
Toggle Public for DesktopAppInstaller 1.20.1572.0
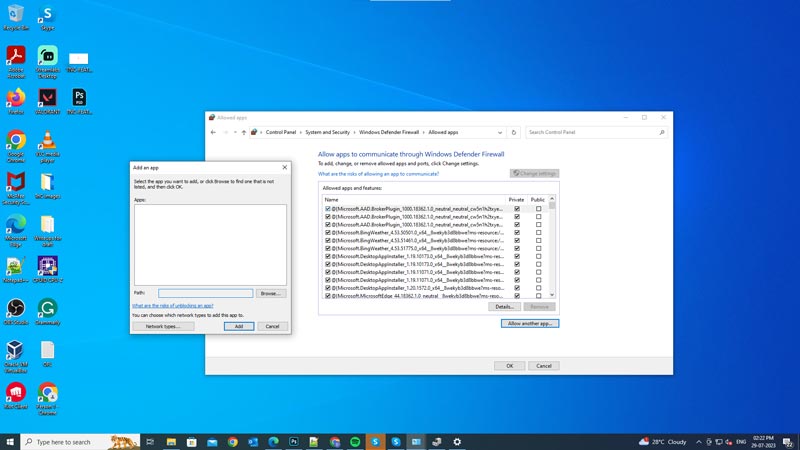click(538, 288)
